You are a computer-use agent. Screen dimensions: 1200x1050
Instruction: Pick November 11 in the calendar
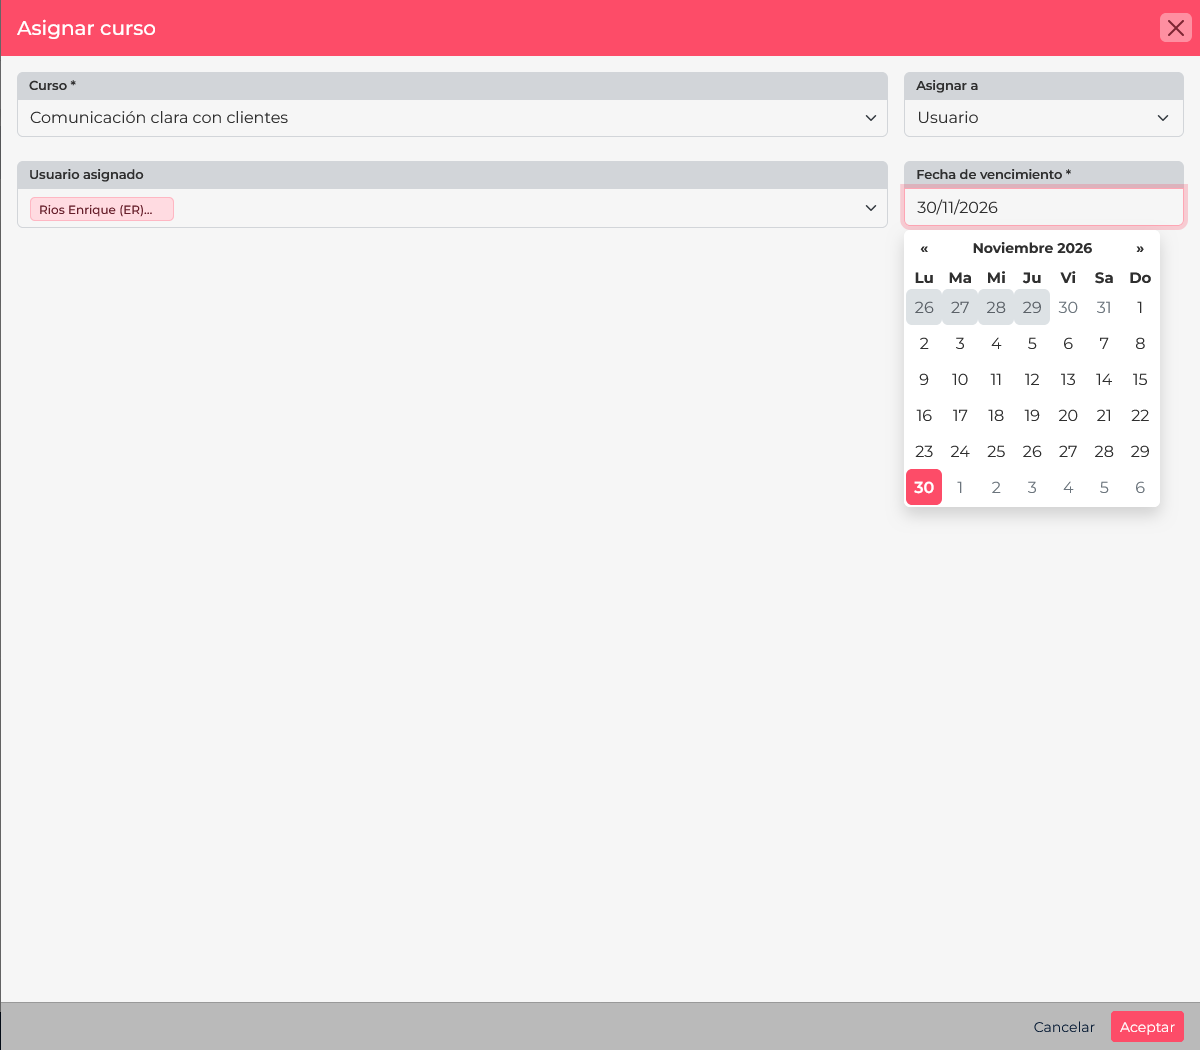coord(996,380)
